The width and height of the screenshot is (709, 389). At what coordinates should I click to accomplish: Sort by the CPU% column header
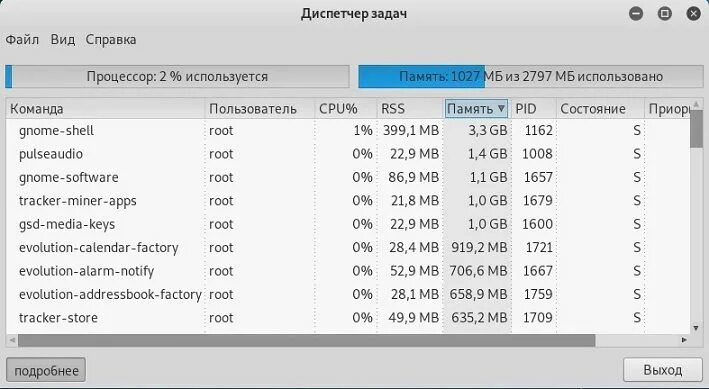click(346, 109)
